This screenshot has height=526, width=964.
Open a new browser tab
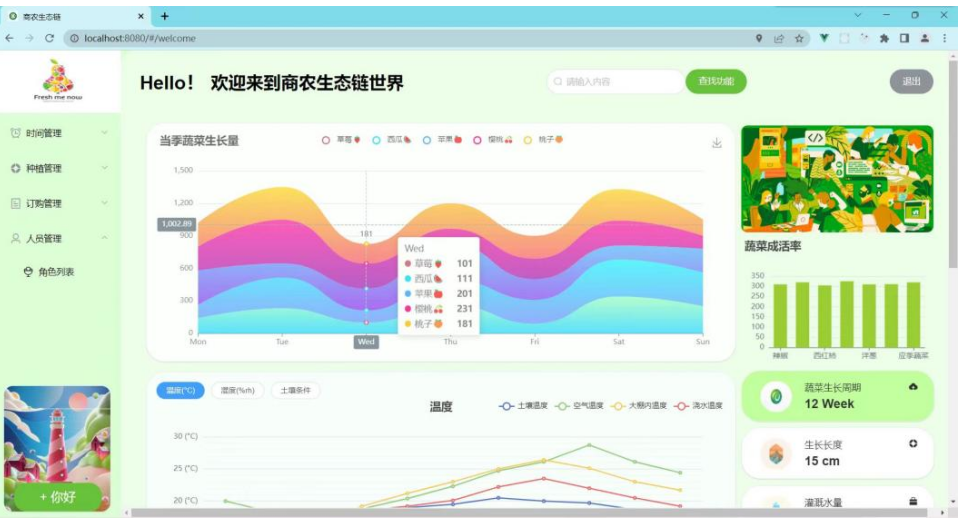pyautogui.click(x=165, y=17)
